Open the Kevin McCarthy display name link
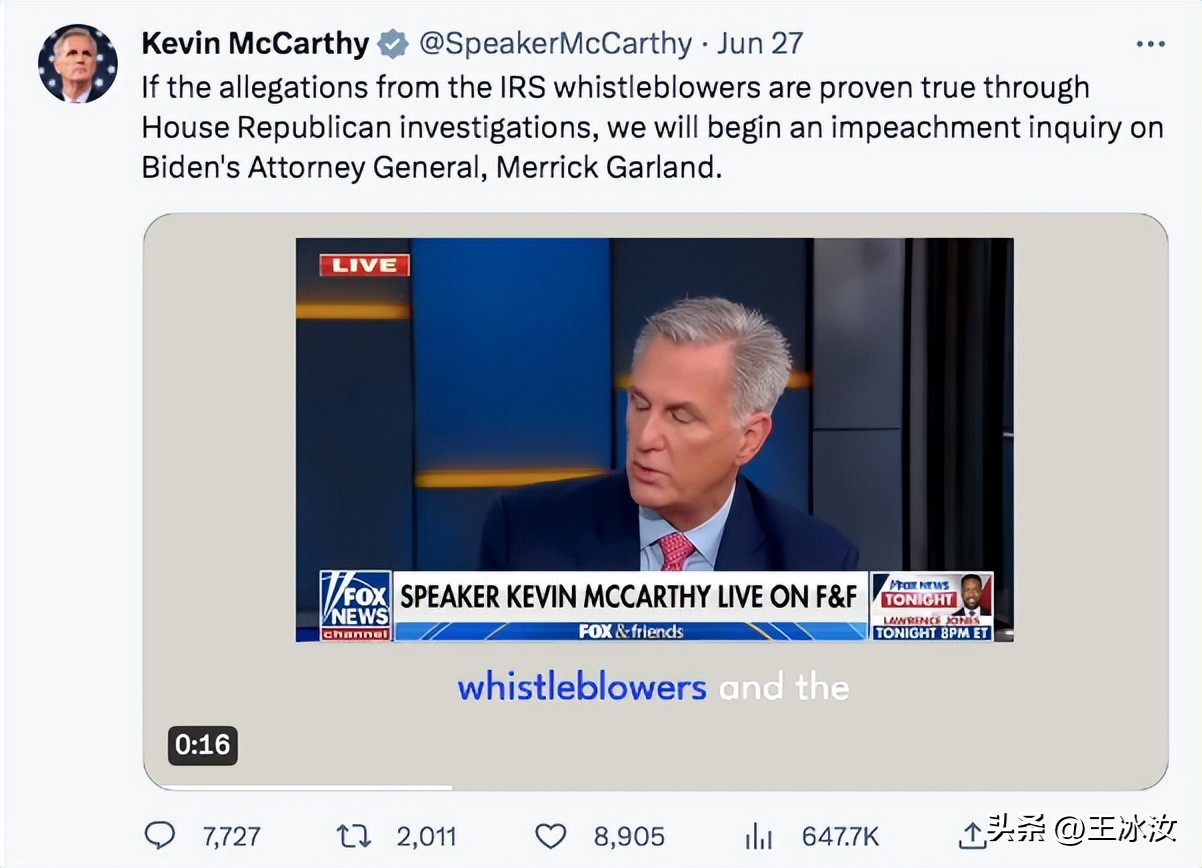This screenshot has height=868, width=1202. [x=255, y=44]
